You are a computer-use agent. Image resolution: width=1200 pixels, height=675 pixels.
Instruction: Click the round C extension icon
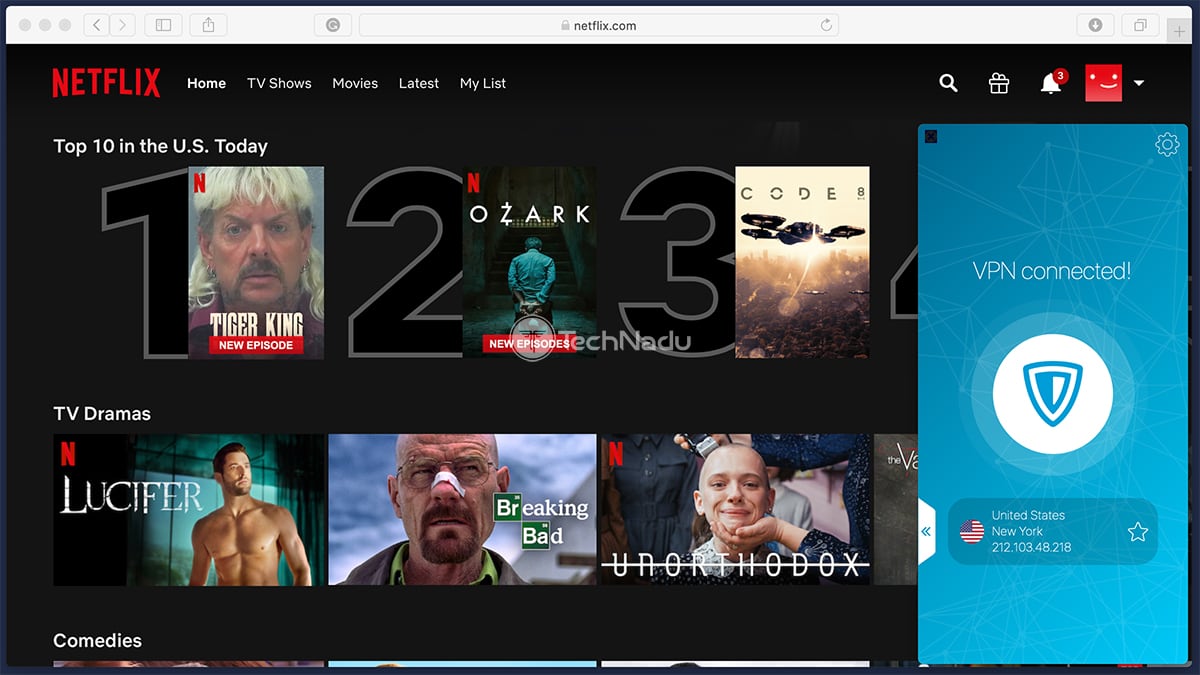point(333,25)
